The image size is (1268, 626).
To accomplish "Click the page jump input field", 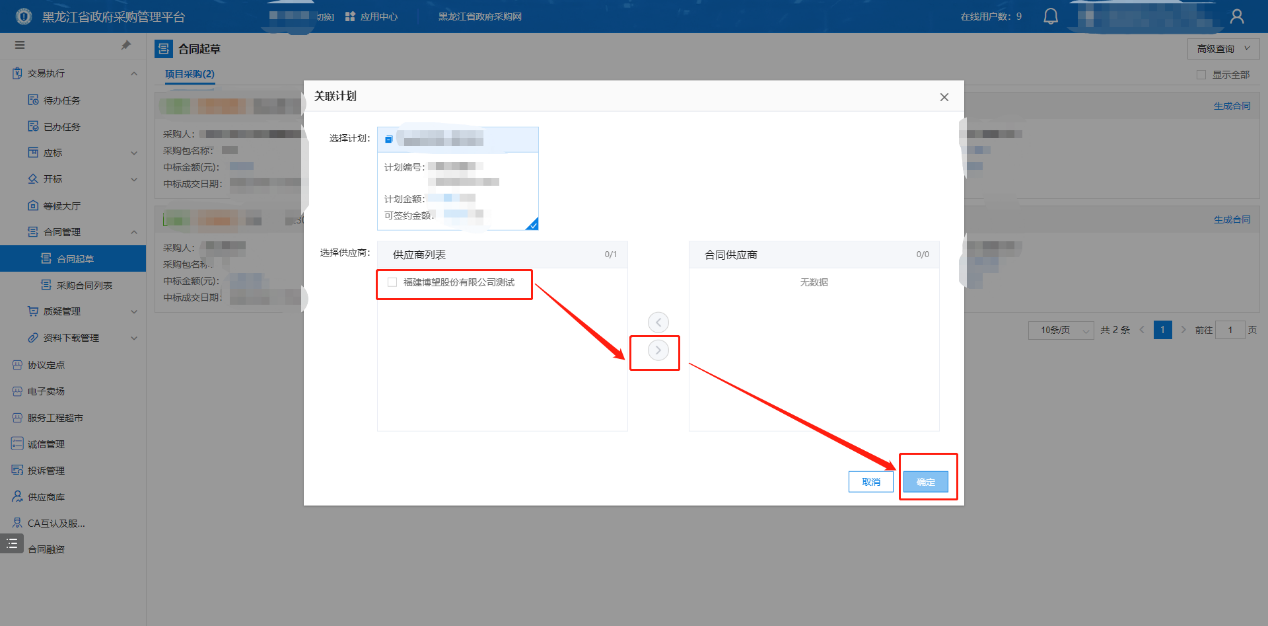I will tap(1229, 330).
